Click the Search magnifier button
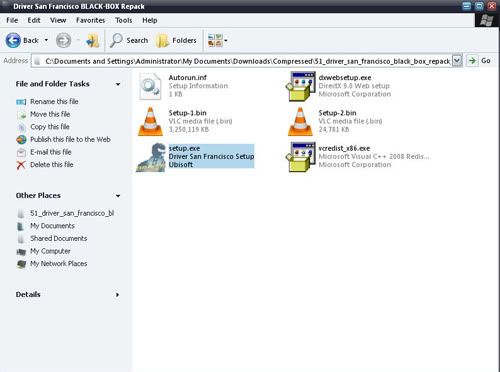The height and width of the screenshot is (372, 500). click(129, 40)
